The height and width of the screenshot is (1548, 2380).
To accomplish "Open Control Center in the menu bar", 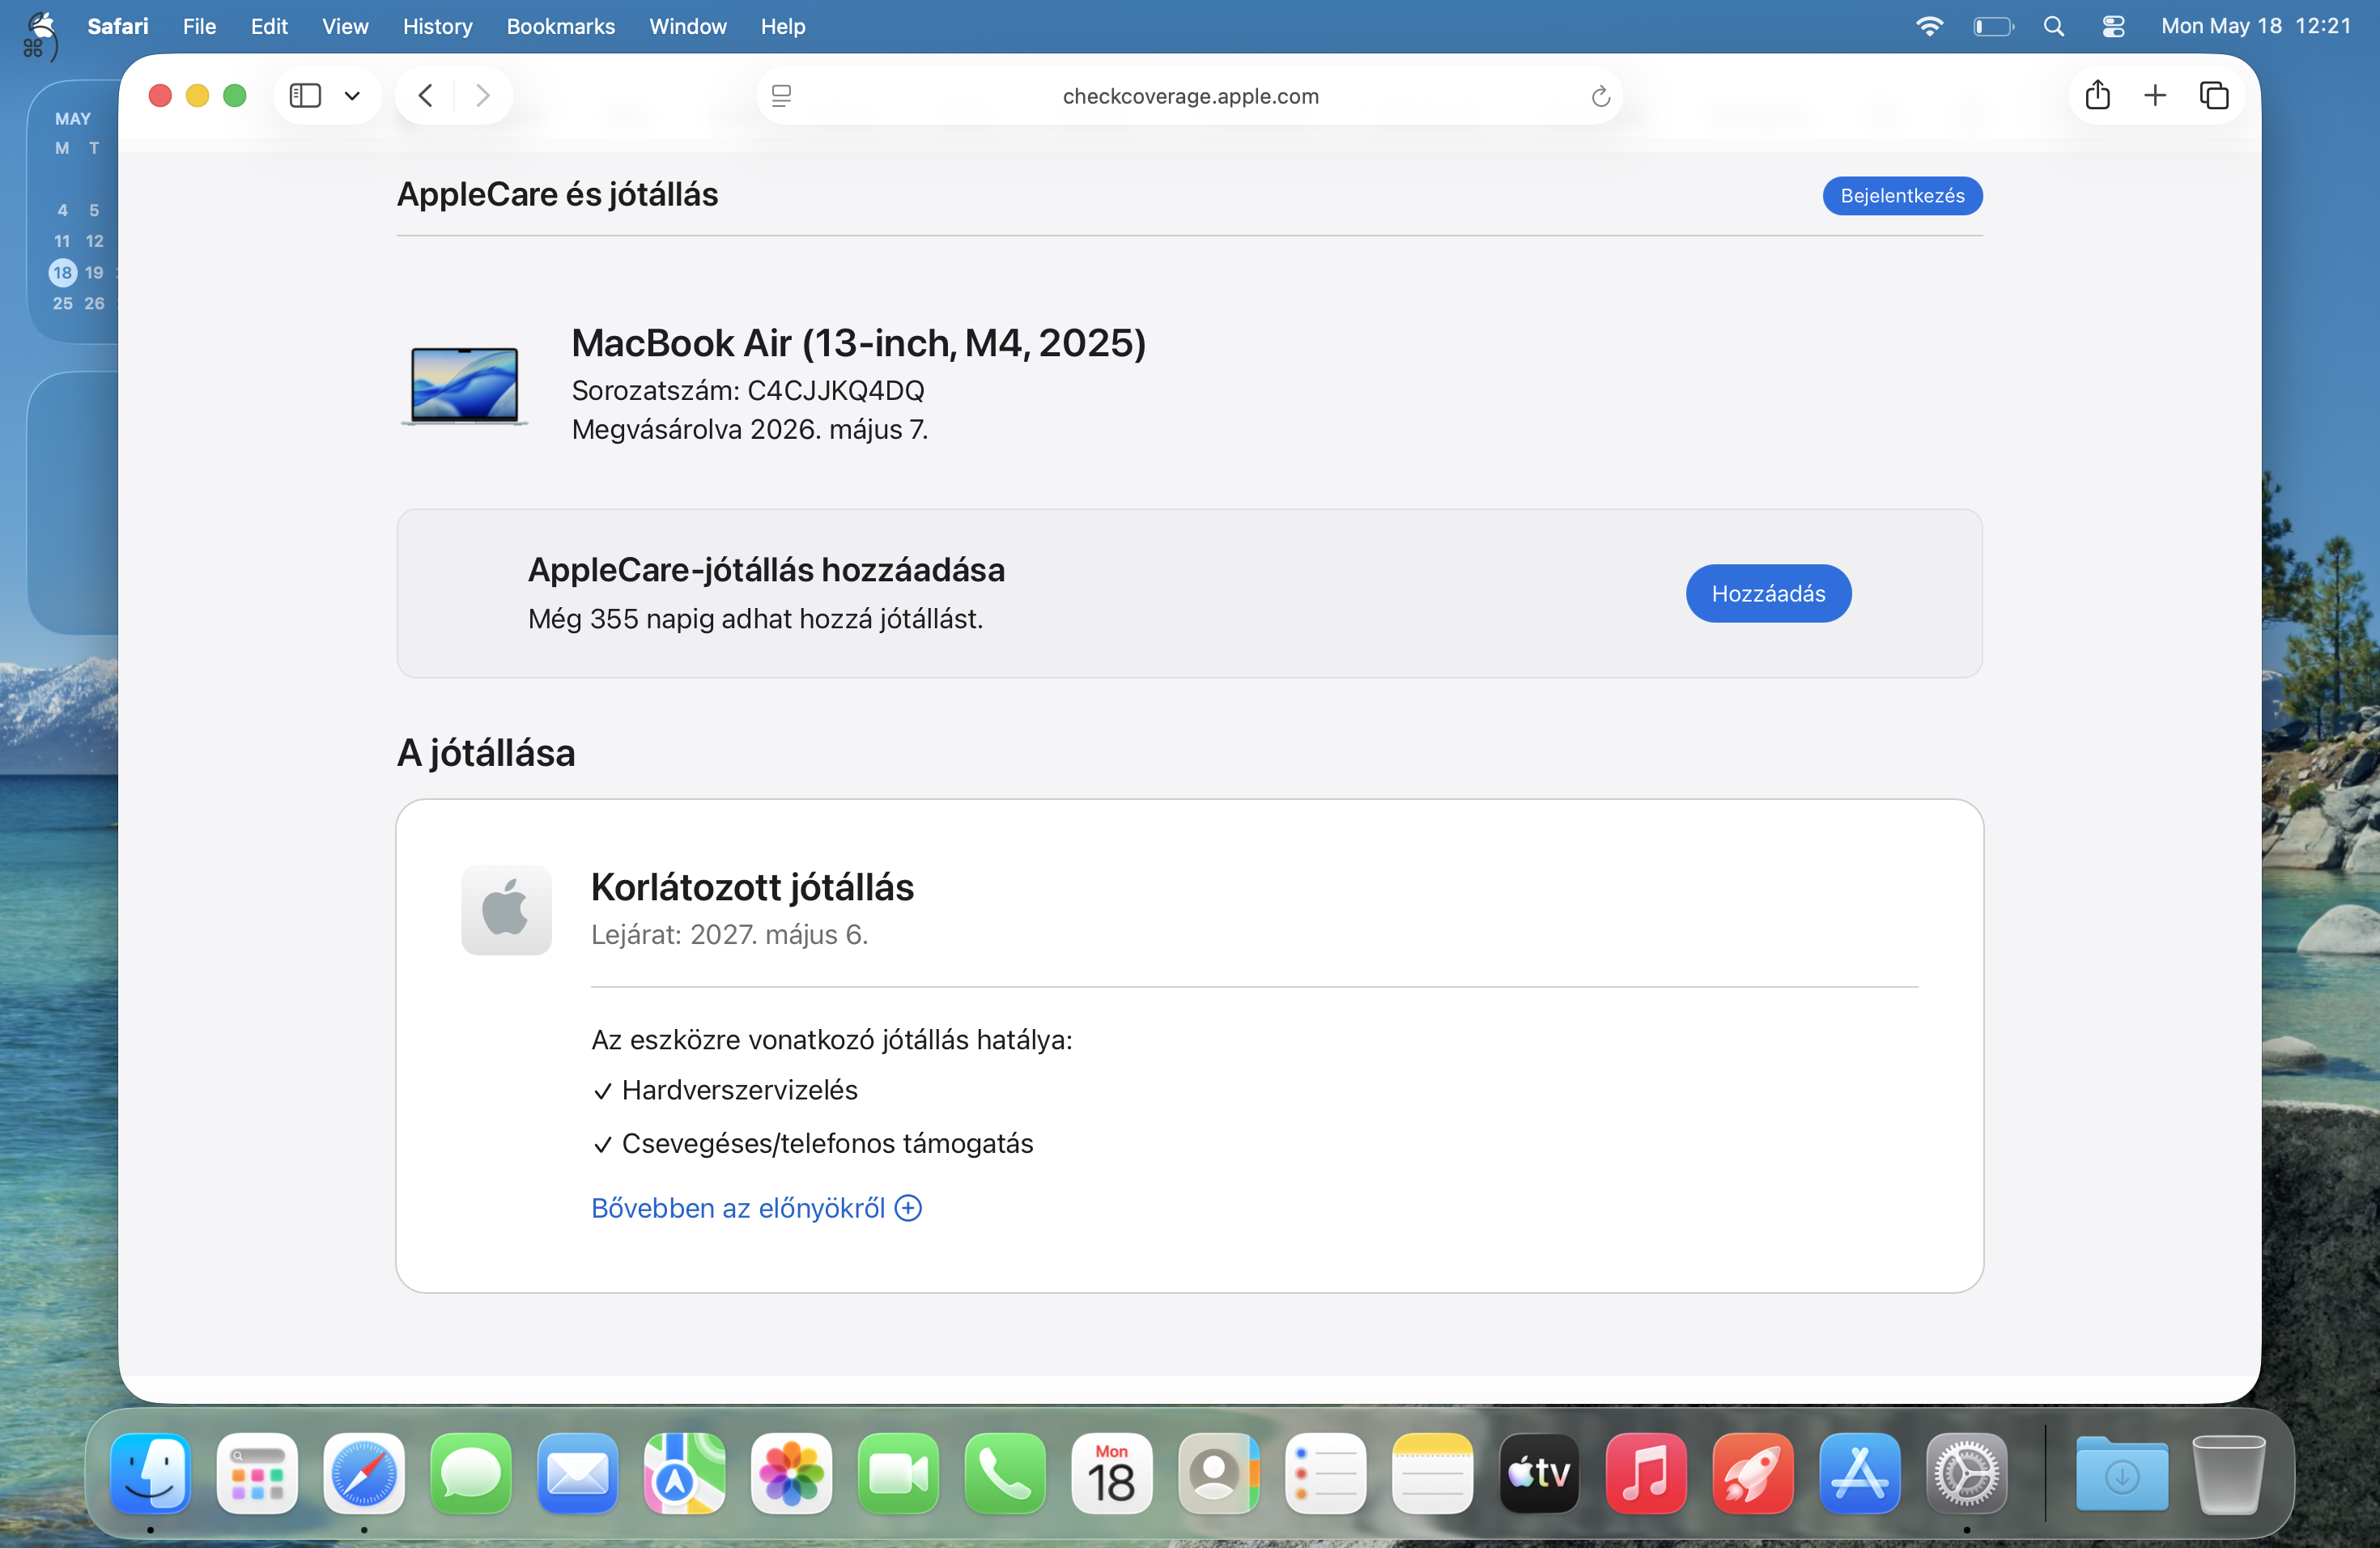I will [2113, 26].
